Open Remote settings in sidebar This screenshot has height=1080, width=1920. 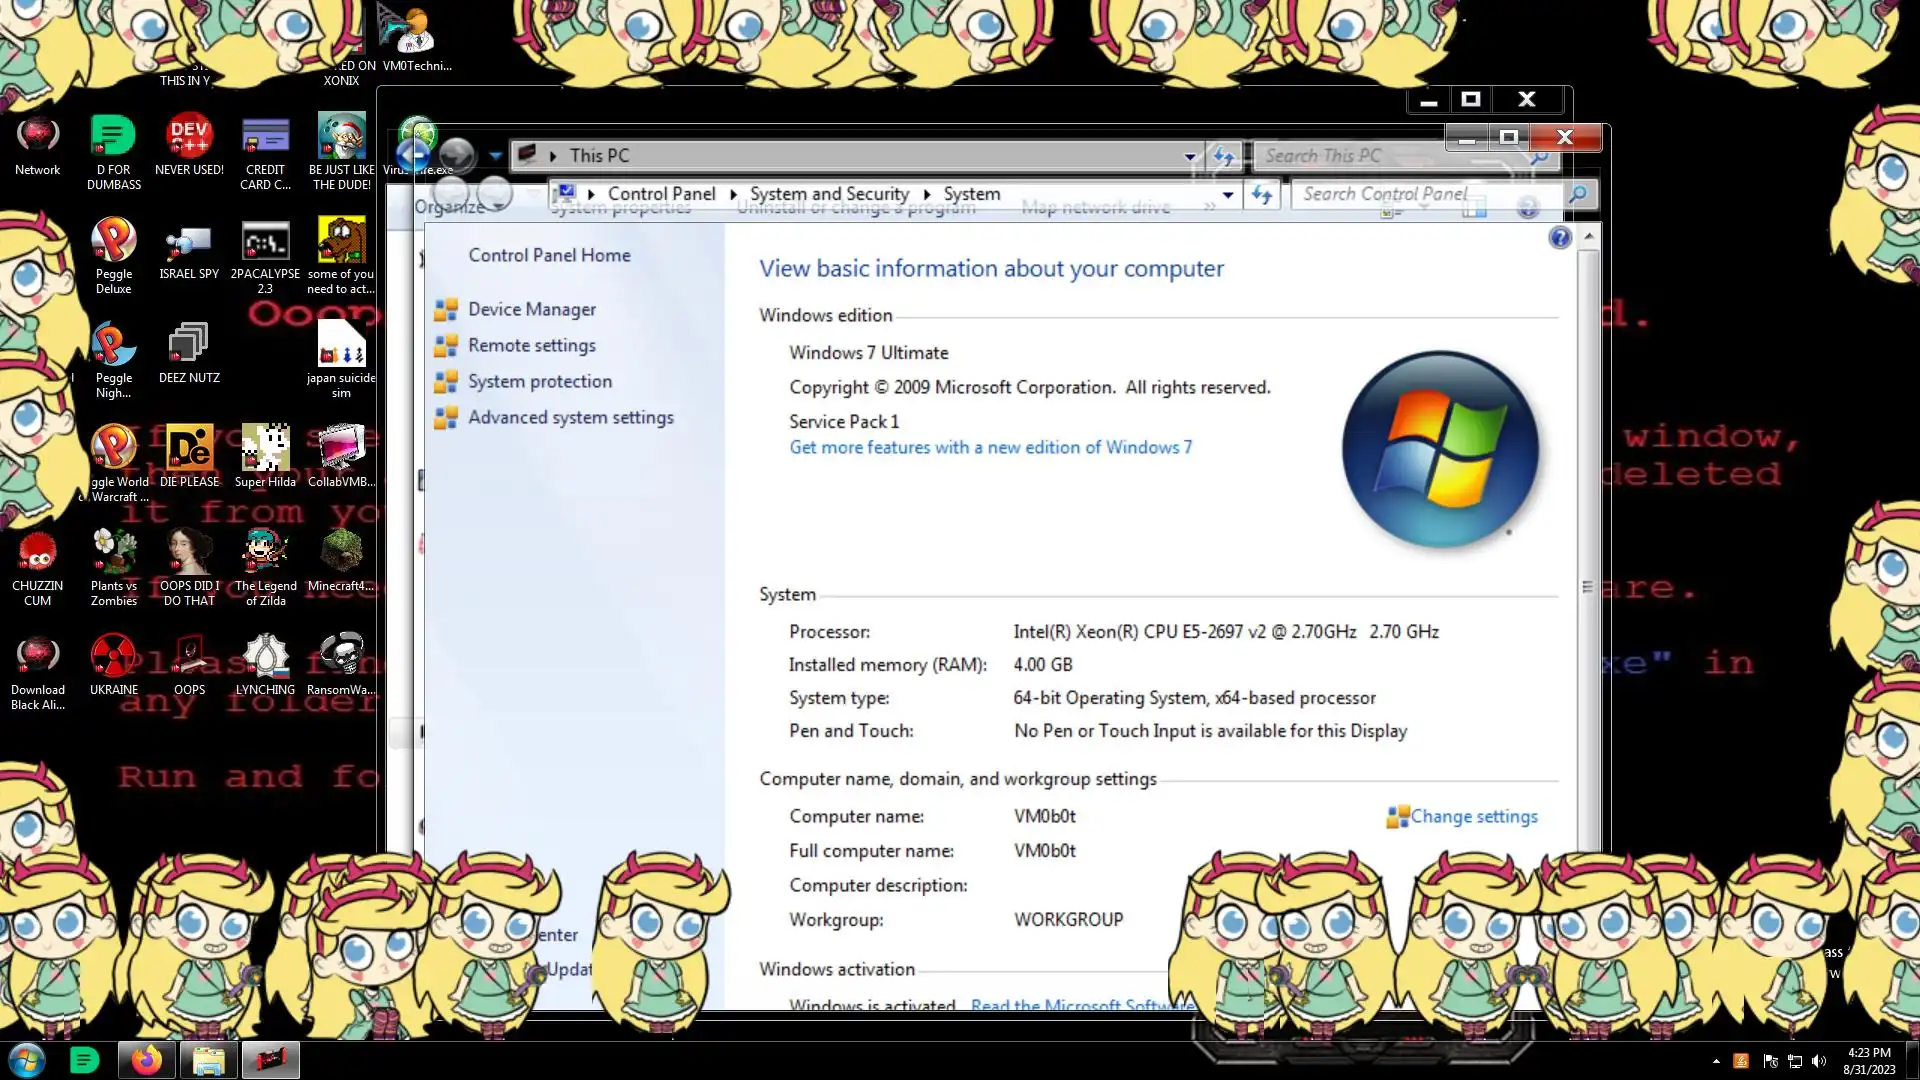tap(531, 346)
